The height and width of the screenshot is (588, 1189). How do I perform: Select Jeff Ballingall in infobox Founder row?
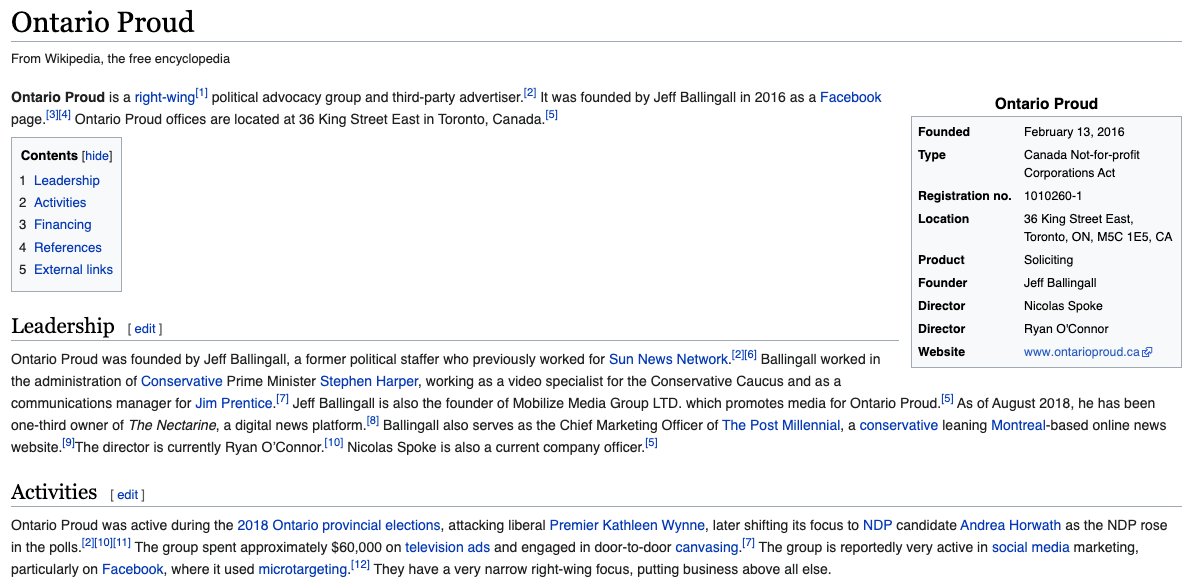click(x=1060, y=283)
